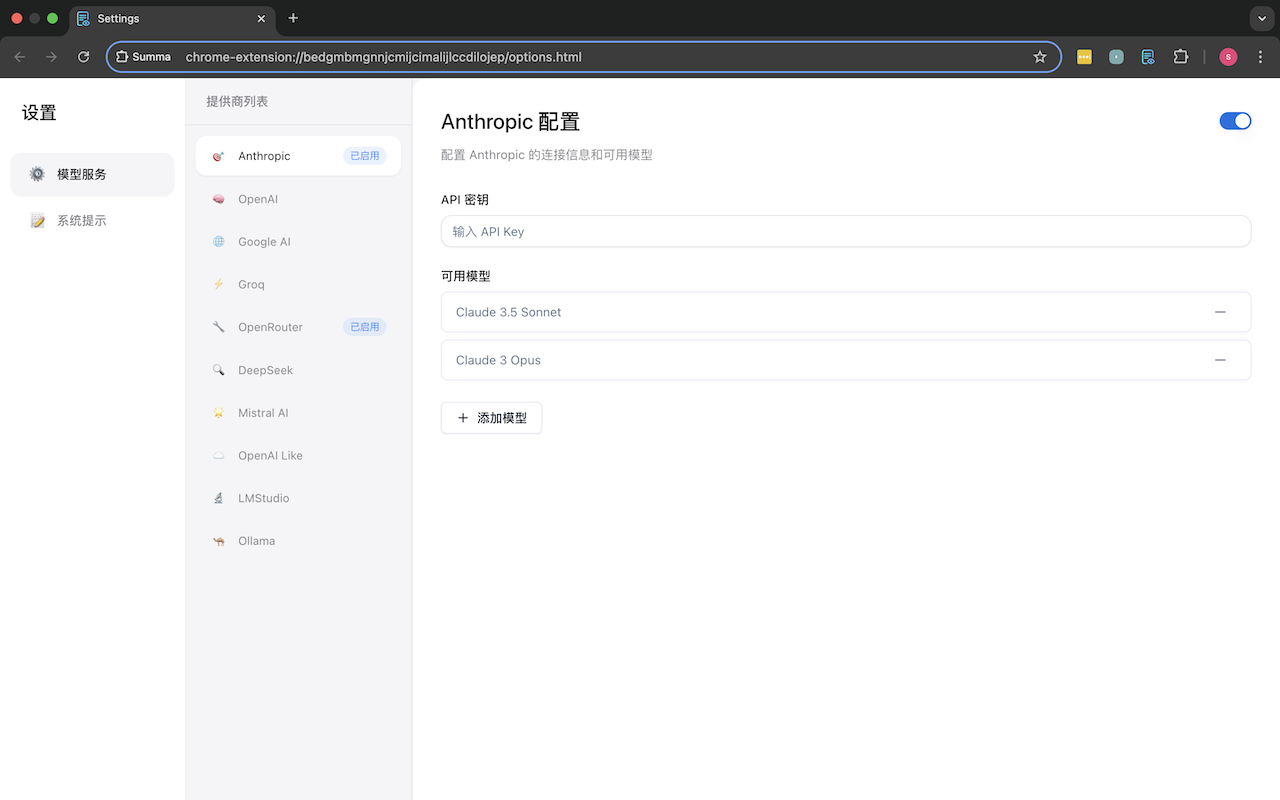Select Ollama provider
This screenshot has height=800, width=1280.
(298, 541)
